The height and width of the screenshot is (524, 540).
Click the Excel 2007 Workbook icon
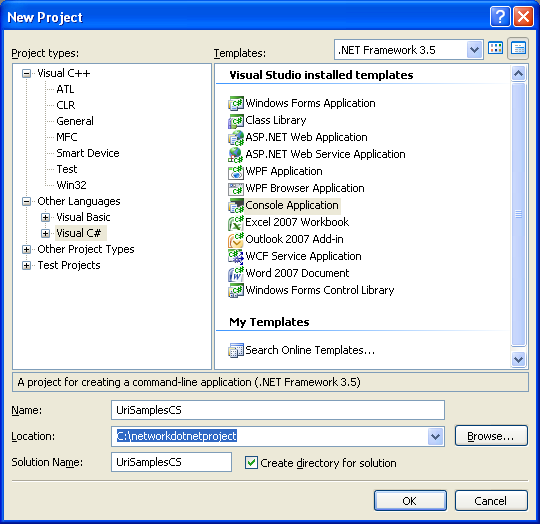236,222
